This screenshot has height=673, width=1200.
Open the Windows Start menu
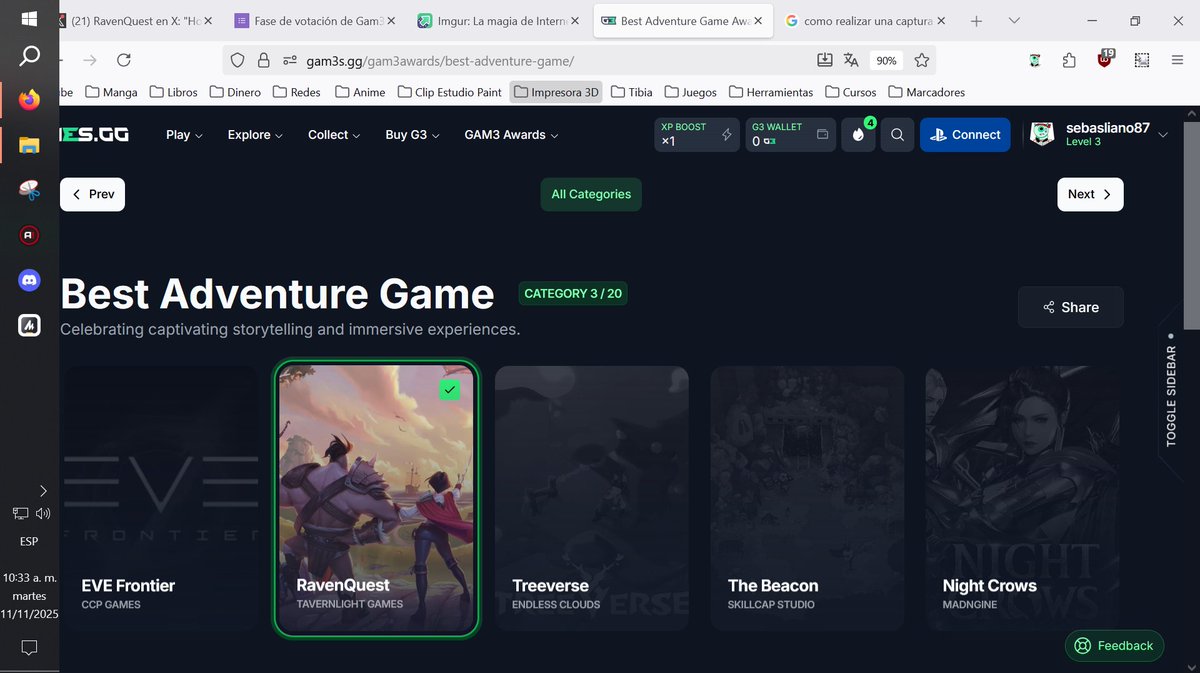[29, 19]
